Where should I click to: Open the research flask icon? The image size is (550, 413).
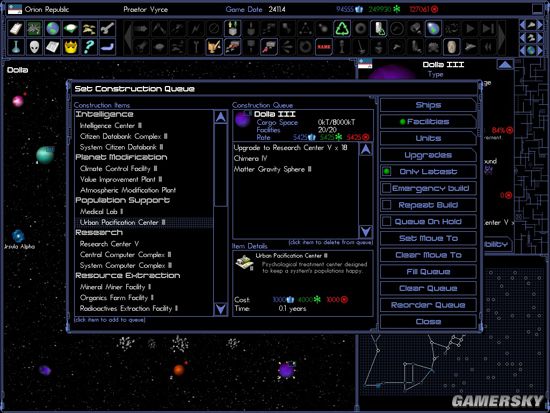(x=16, y=47)
